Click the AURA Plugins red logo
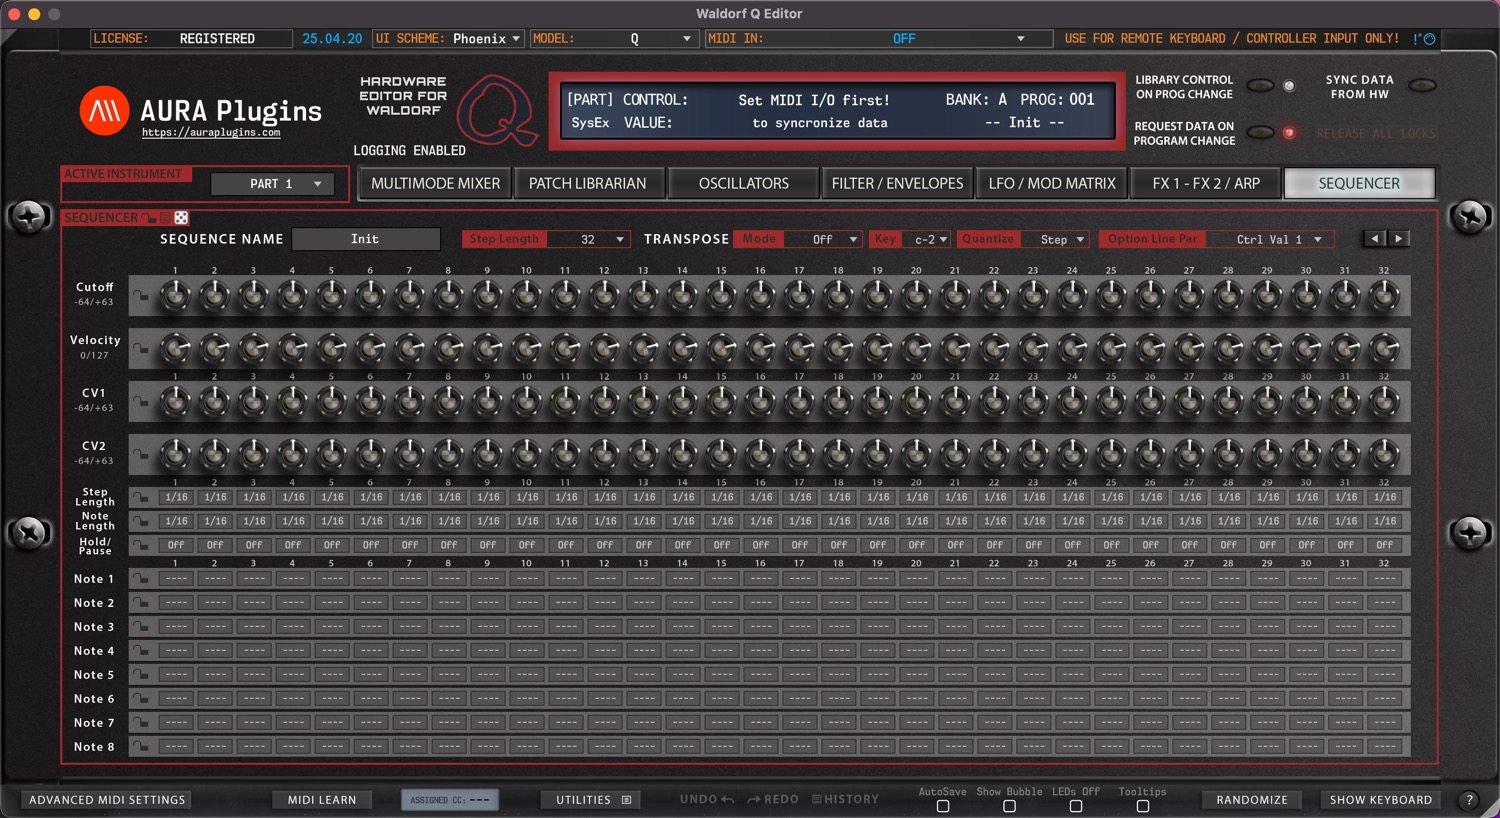The image size is (1500, 818). [x=105, y=111]
